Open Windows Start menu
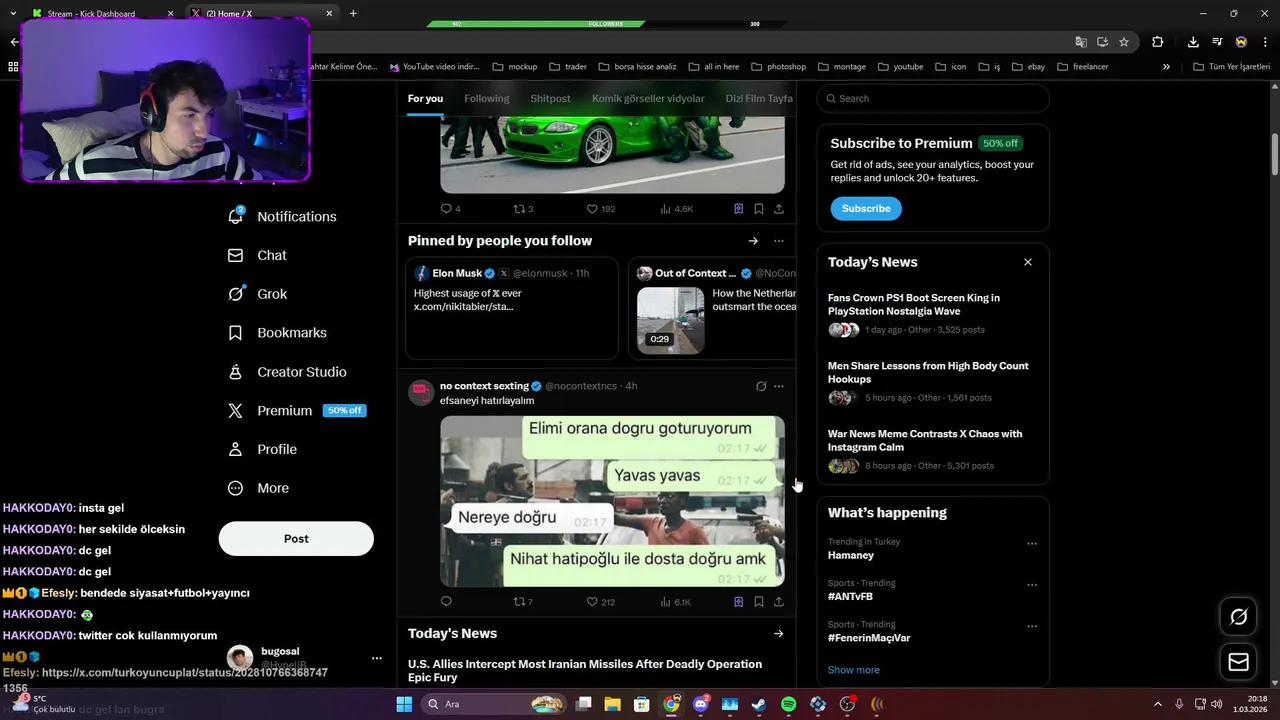The width and height of the screenshot is (1280, 720). [x=404, y=704]
